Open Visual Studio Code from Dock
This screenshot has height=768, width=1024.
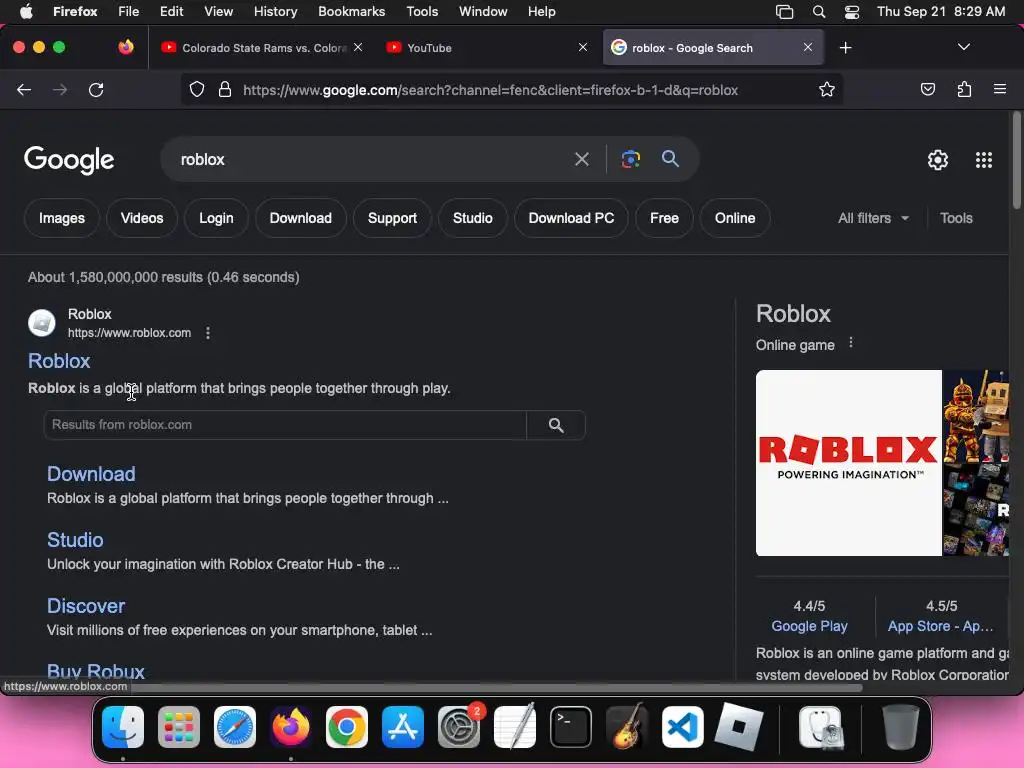click(x=682, y=727)
